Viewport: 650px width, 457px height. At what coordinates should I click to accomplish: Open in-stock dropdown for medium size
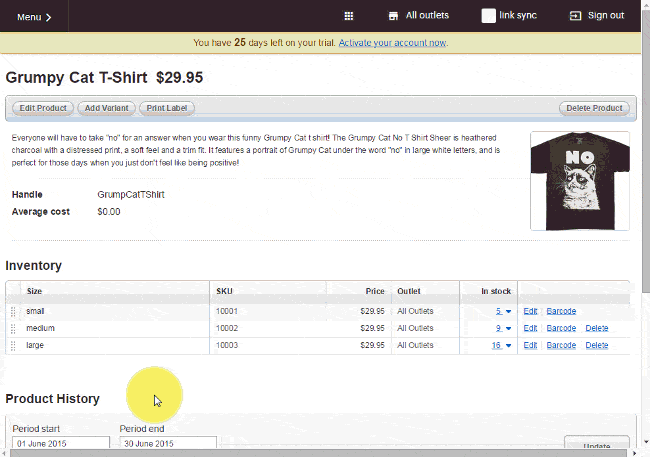click(507, 329)
